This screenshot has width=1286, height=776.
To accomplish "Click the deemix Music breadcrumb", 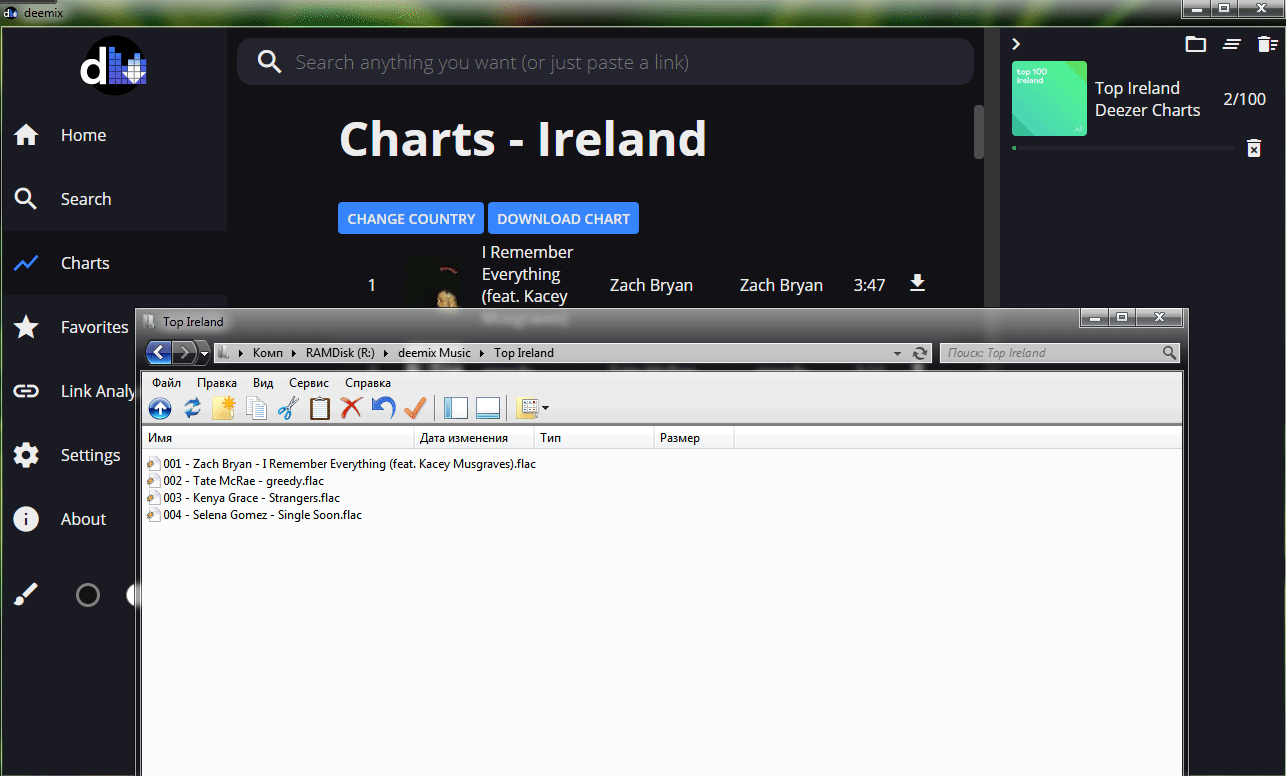I will [433, 353].
